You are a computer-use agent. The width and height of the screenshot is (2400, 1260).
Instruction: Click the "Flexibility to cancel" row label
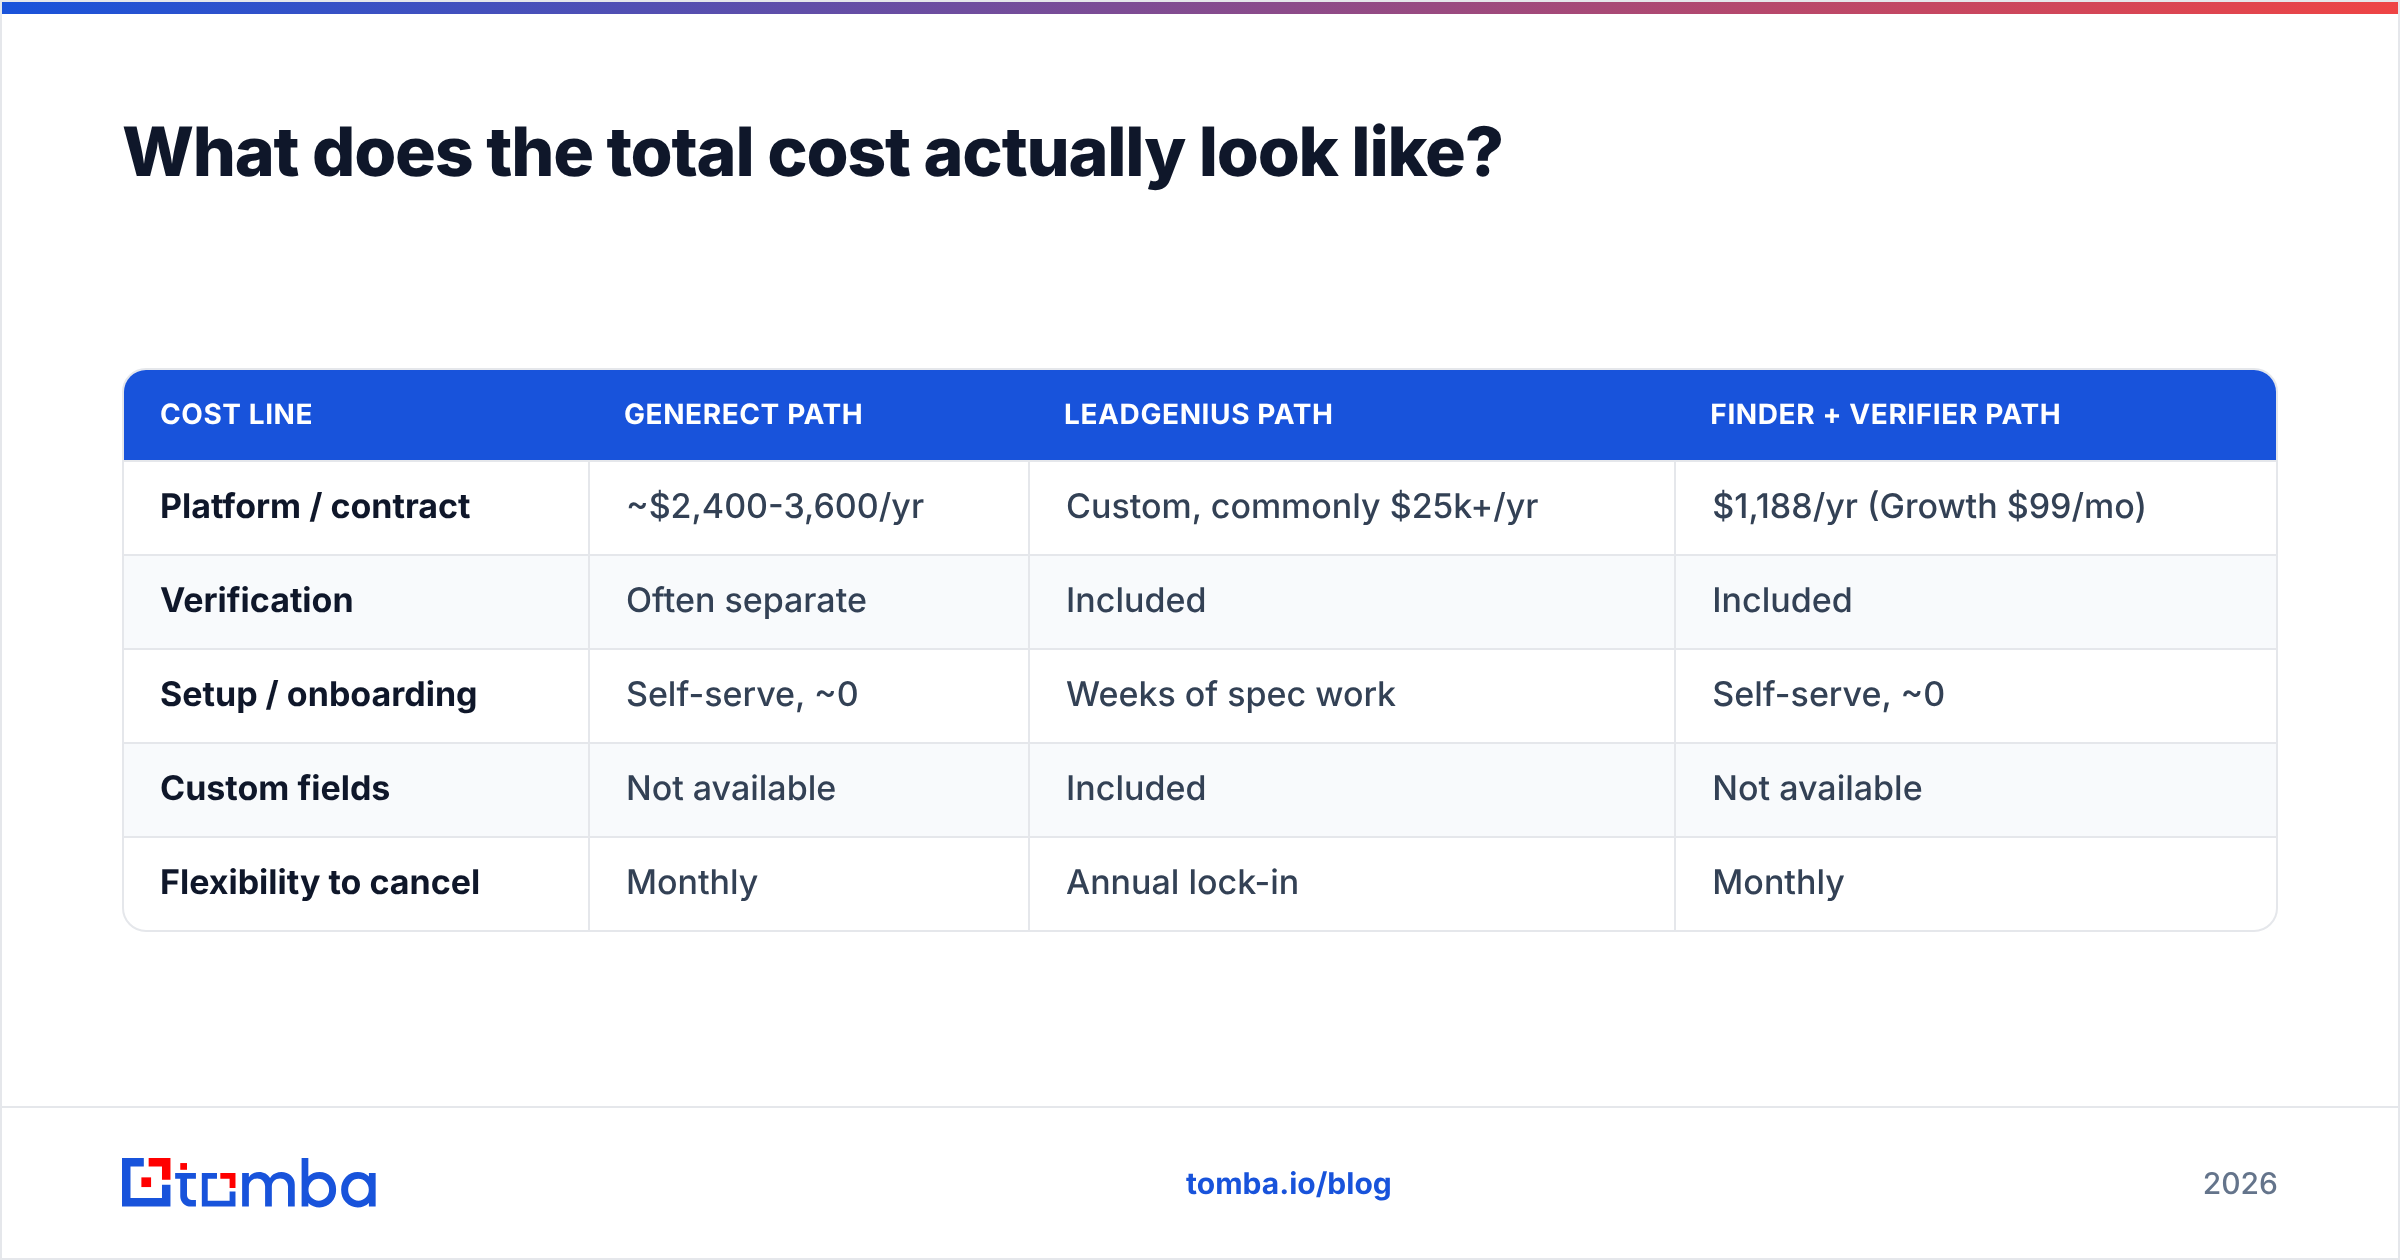point(320,883)
